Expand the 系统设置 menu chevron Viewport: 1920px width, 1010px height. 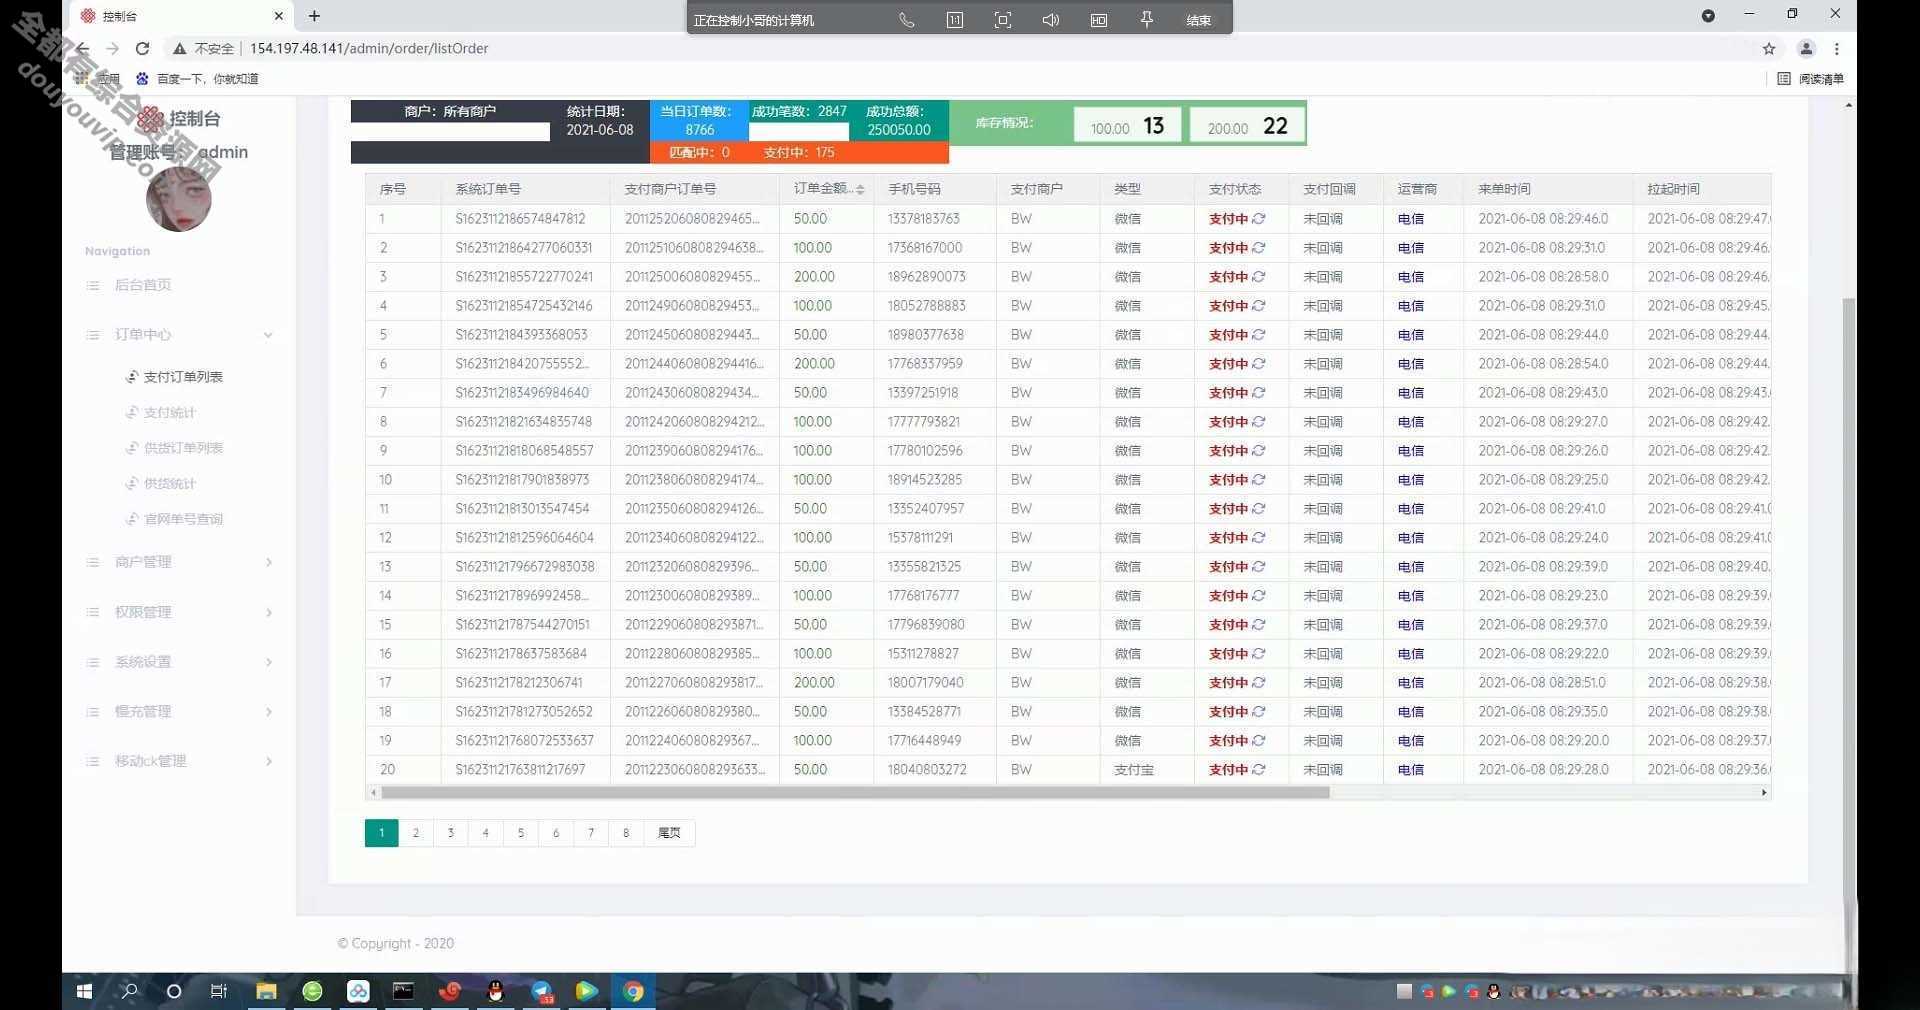(x=268, y=662)
